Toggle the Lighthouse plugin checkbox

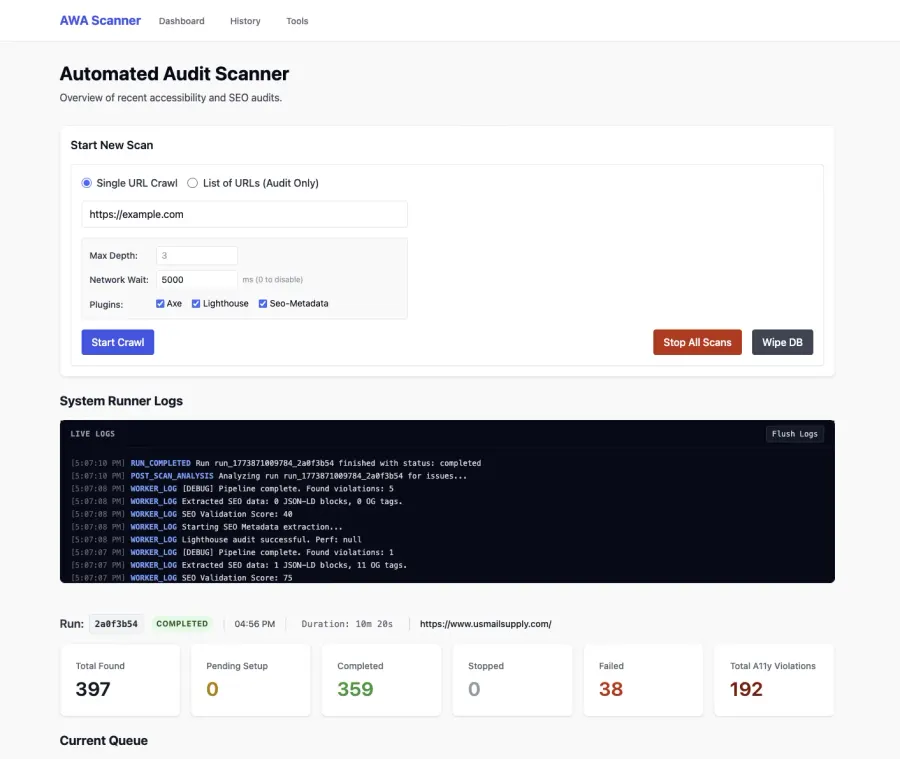(x=197, y=304)
